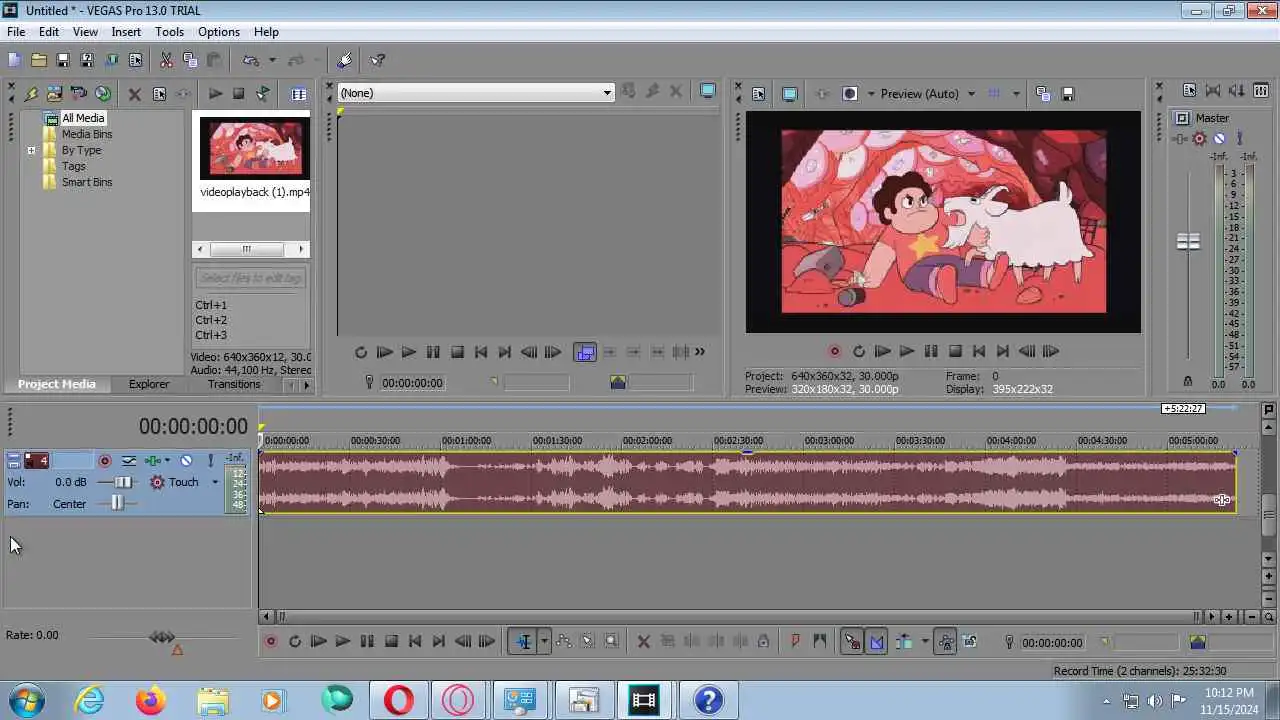1280x720 pixels.
Task: Import media into the Project Media panel
Action: tap(54, 93)
